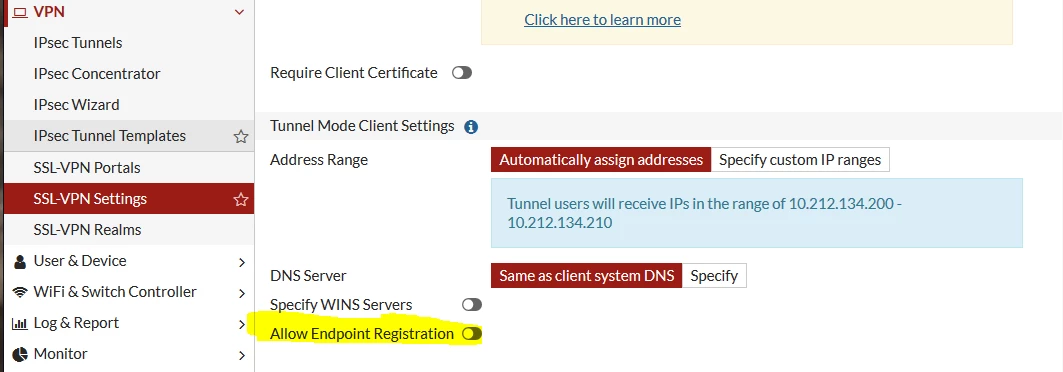This screenshot has width=1063, height=372.
Task: Expand User & Device submenu arrow
Action: point(242,262)
